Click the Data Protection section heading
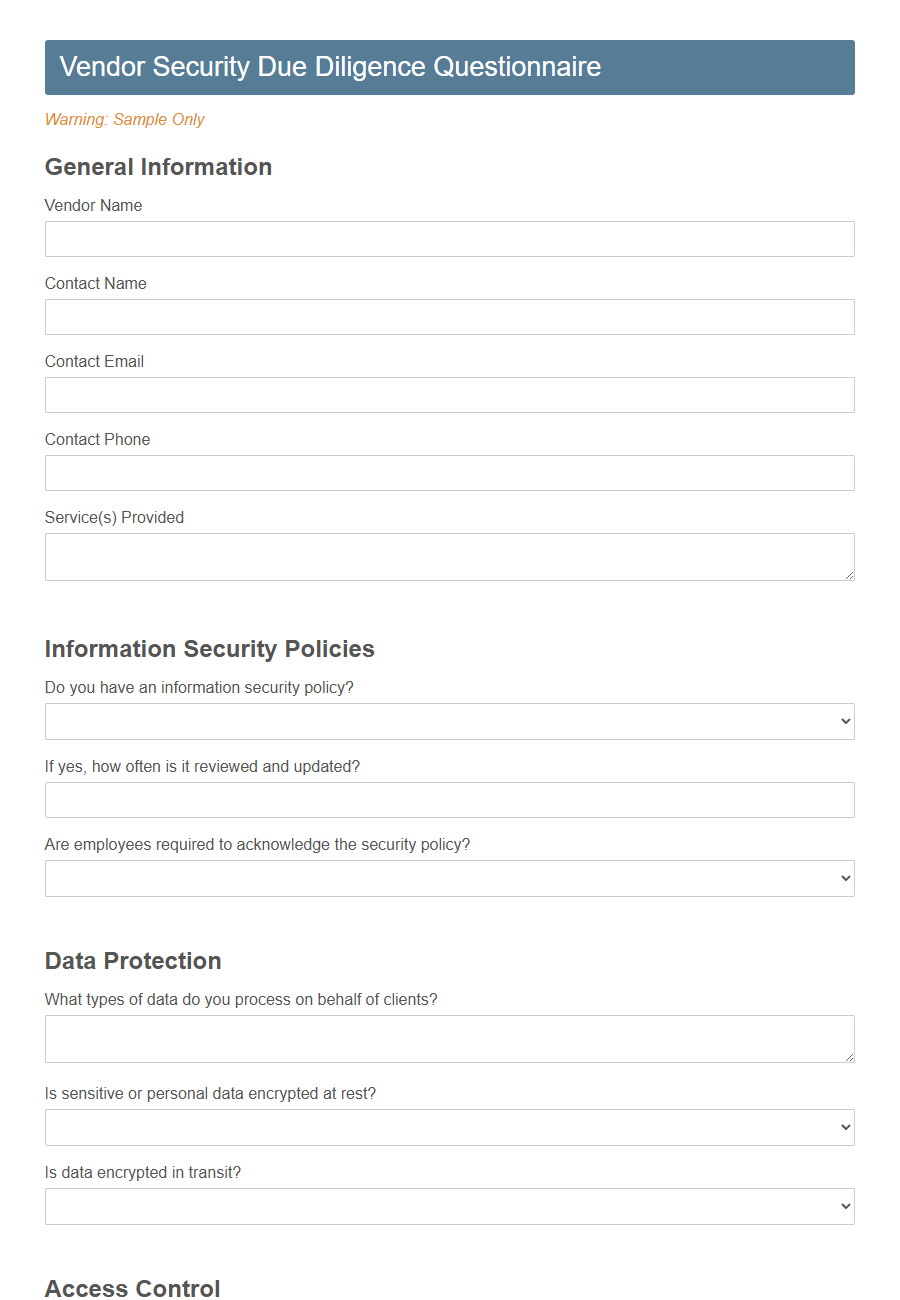 (x=133, y=961)
